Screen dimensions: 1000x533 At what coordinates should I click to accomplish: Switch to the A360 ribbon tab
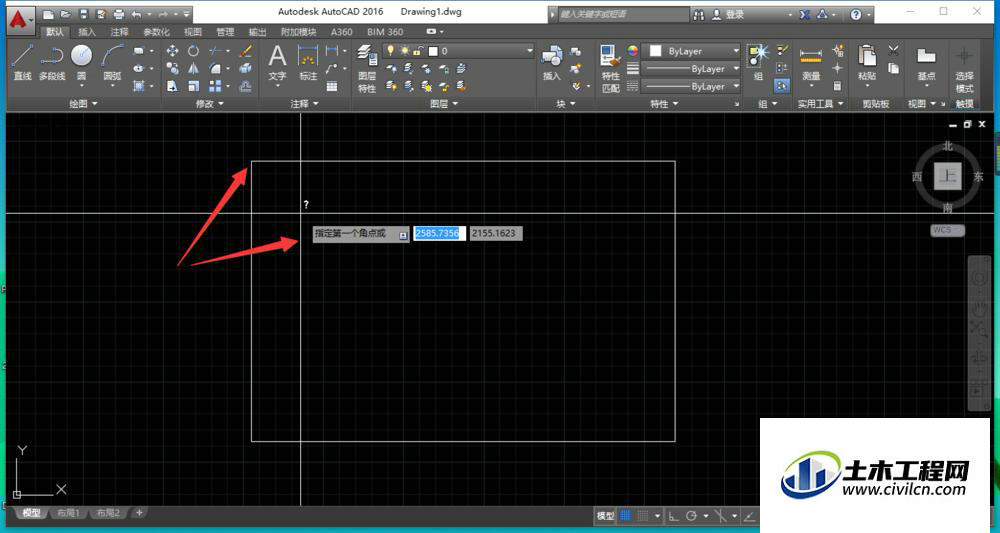click(341, 32)
